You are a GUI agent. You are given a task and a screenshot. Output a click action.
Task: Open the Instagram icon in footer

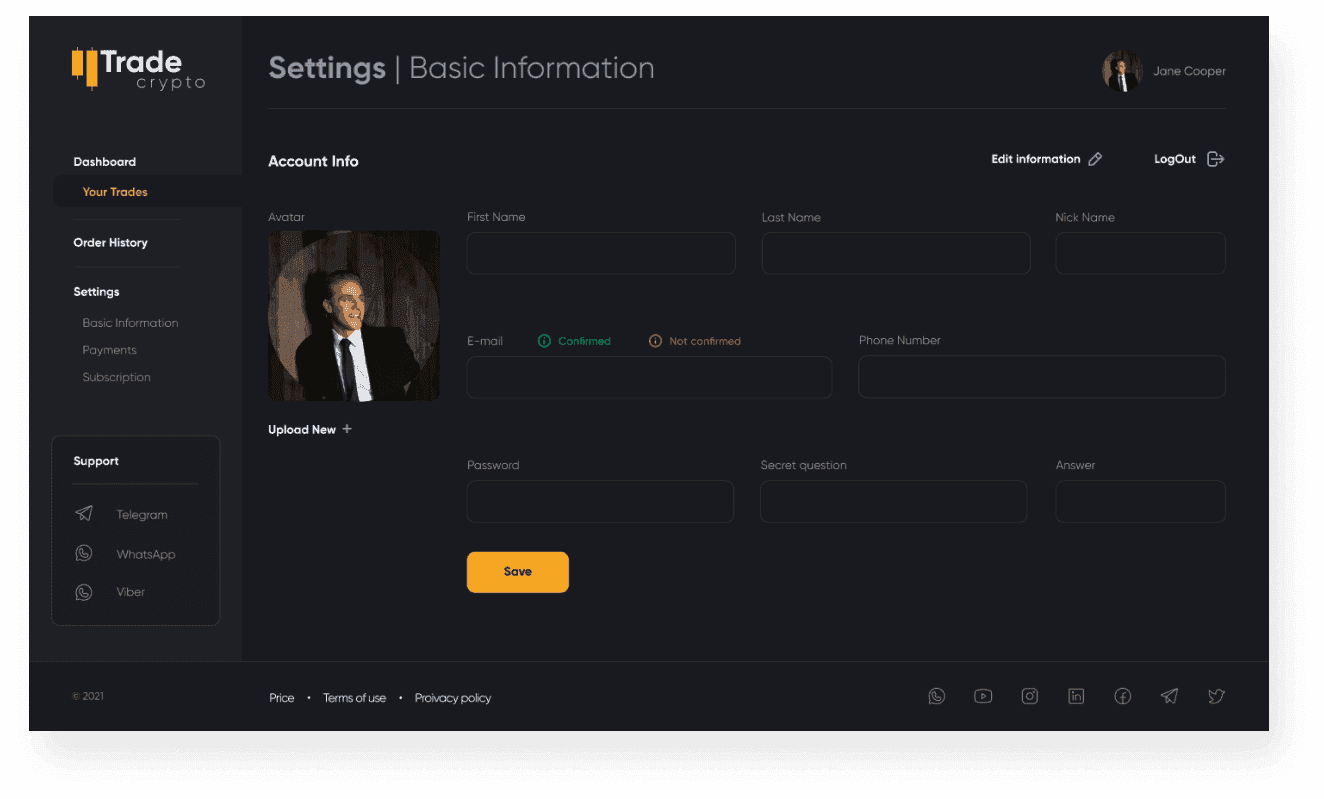(x=1029, y=696)
